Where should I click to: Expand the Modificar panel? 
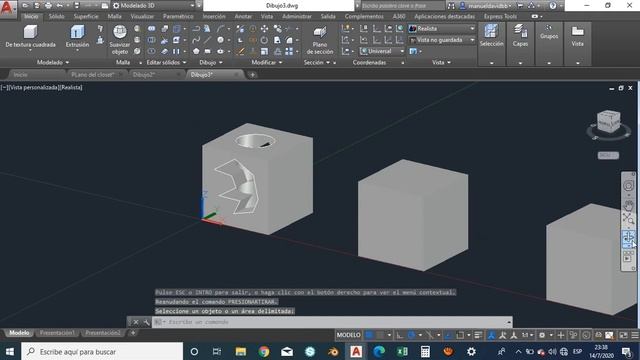point(267,62)
